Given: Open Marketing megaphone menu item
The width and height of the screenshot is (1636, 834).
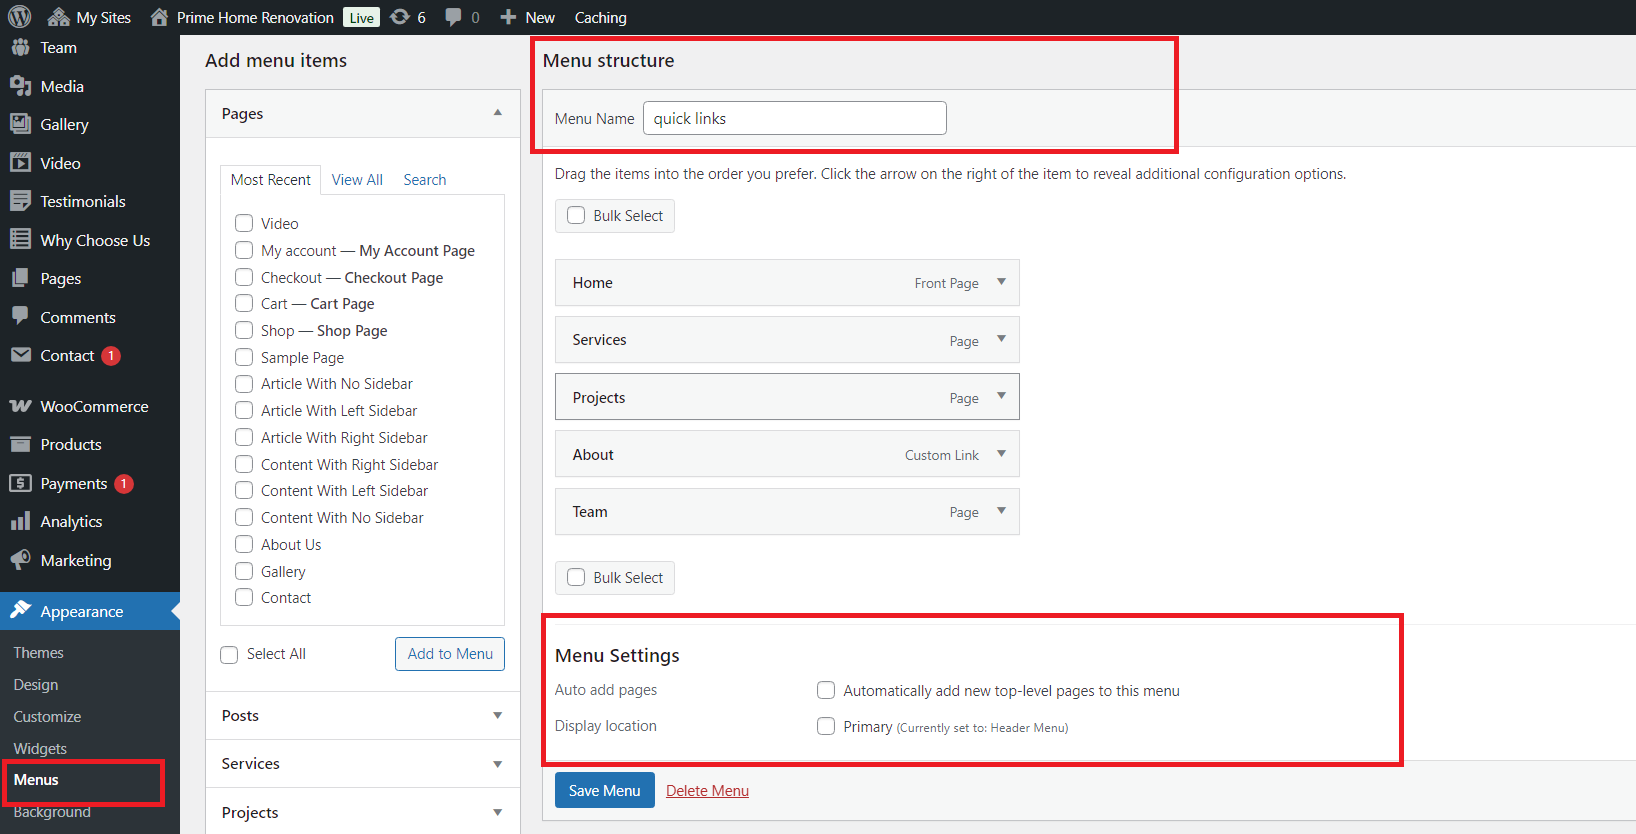Looking at the screenshot, I should click(75, 560).
